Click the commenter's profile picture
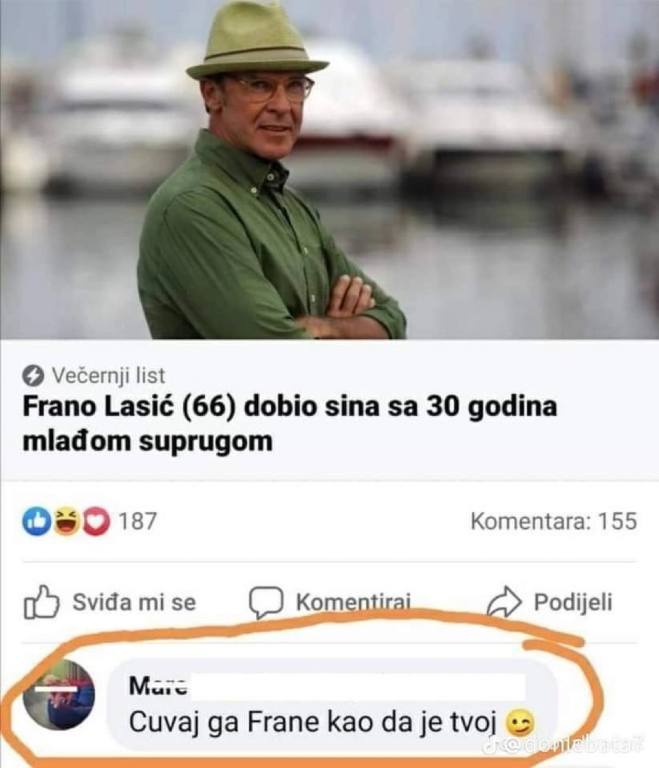The width and height of the screenshot is (659, 768). tap(59, 695)
